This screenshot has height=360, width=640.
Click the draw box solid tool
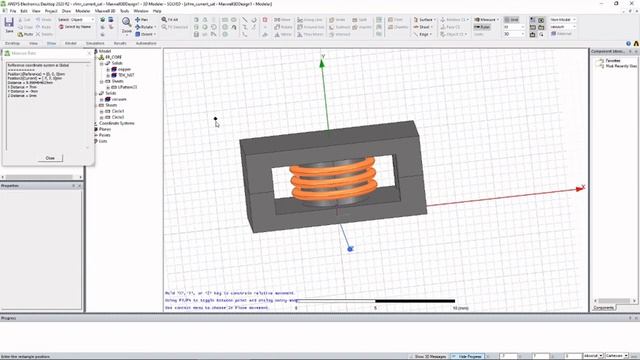(196, 20)
